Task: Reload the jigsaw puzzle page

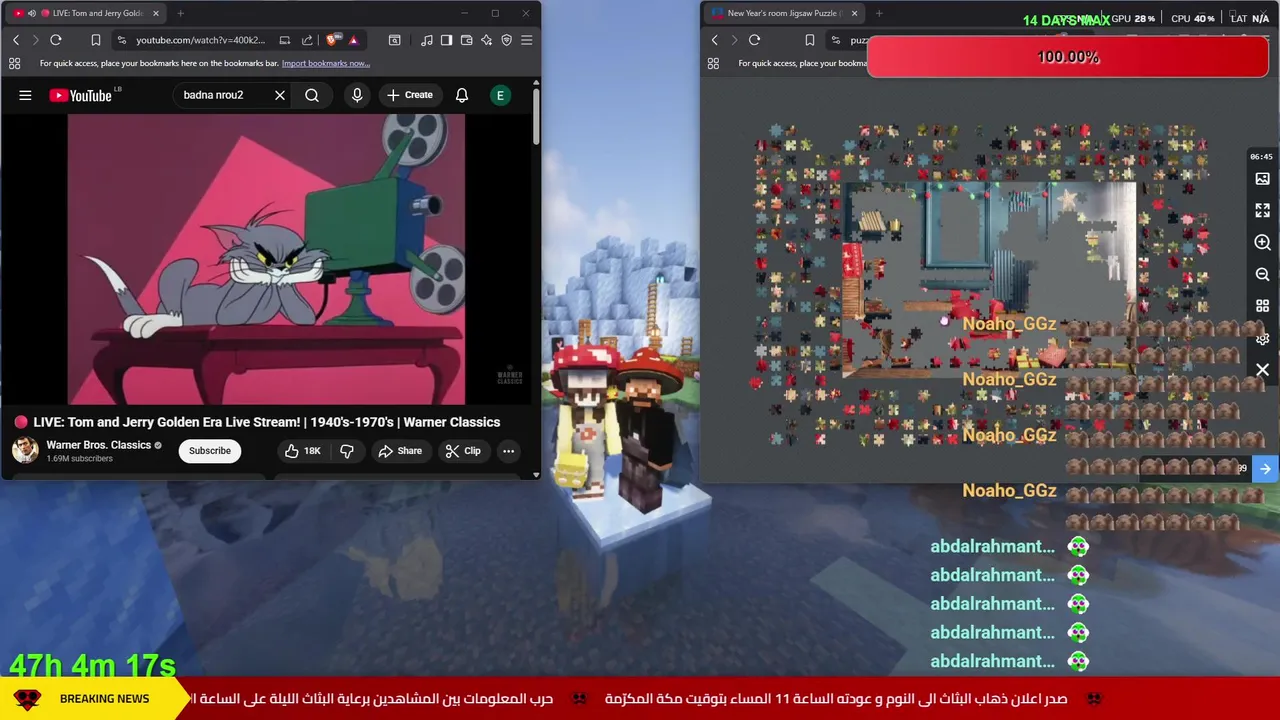Action: [754, 40]
